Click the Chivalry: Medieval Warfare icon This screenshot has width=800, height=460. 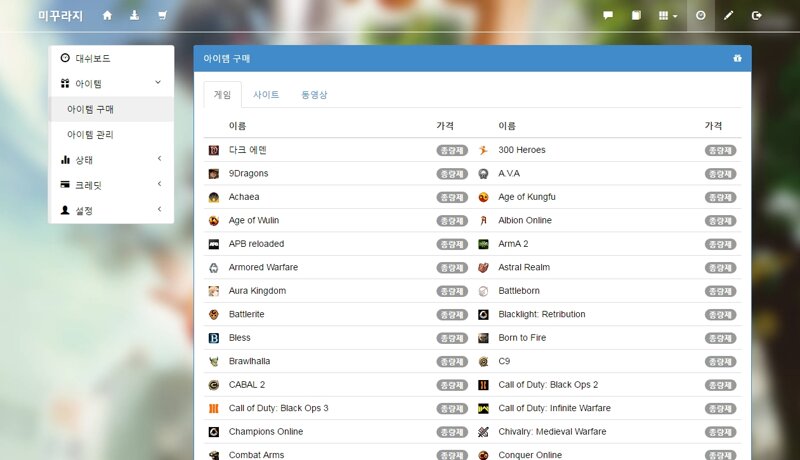pos(483,431)
